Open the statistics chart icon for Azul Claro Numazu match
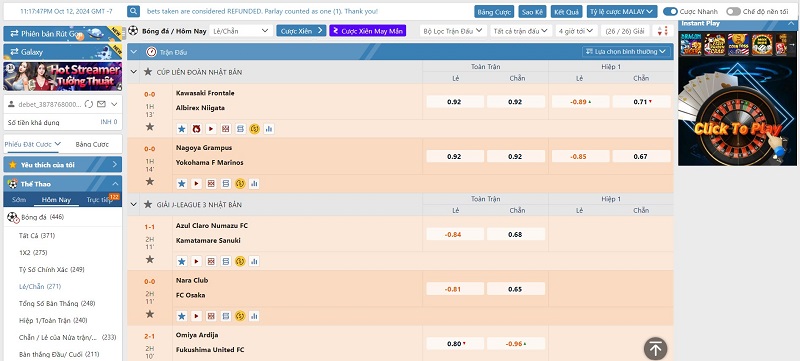 pos(254,262)
